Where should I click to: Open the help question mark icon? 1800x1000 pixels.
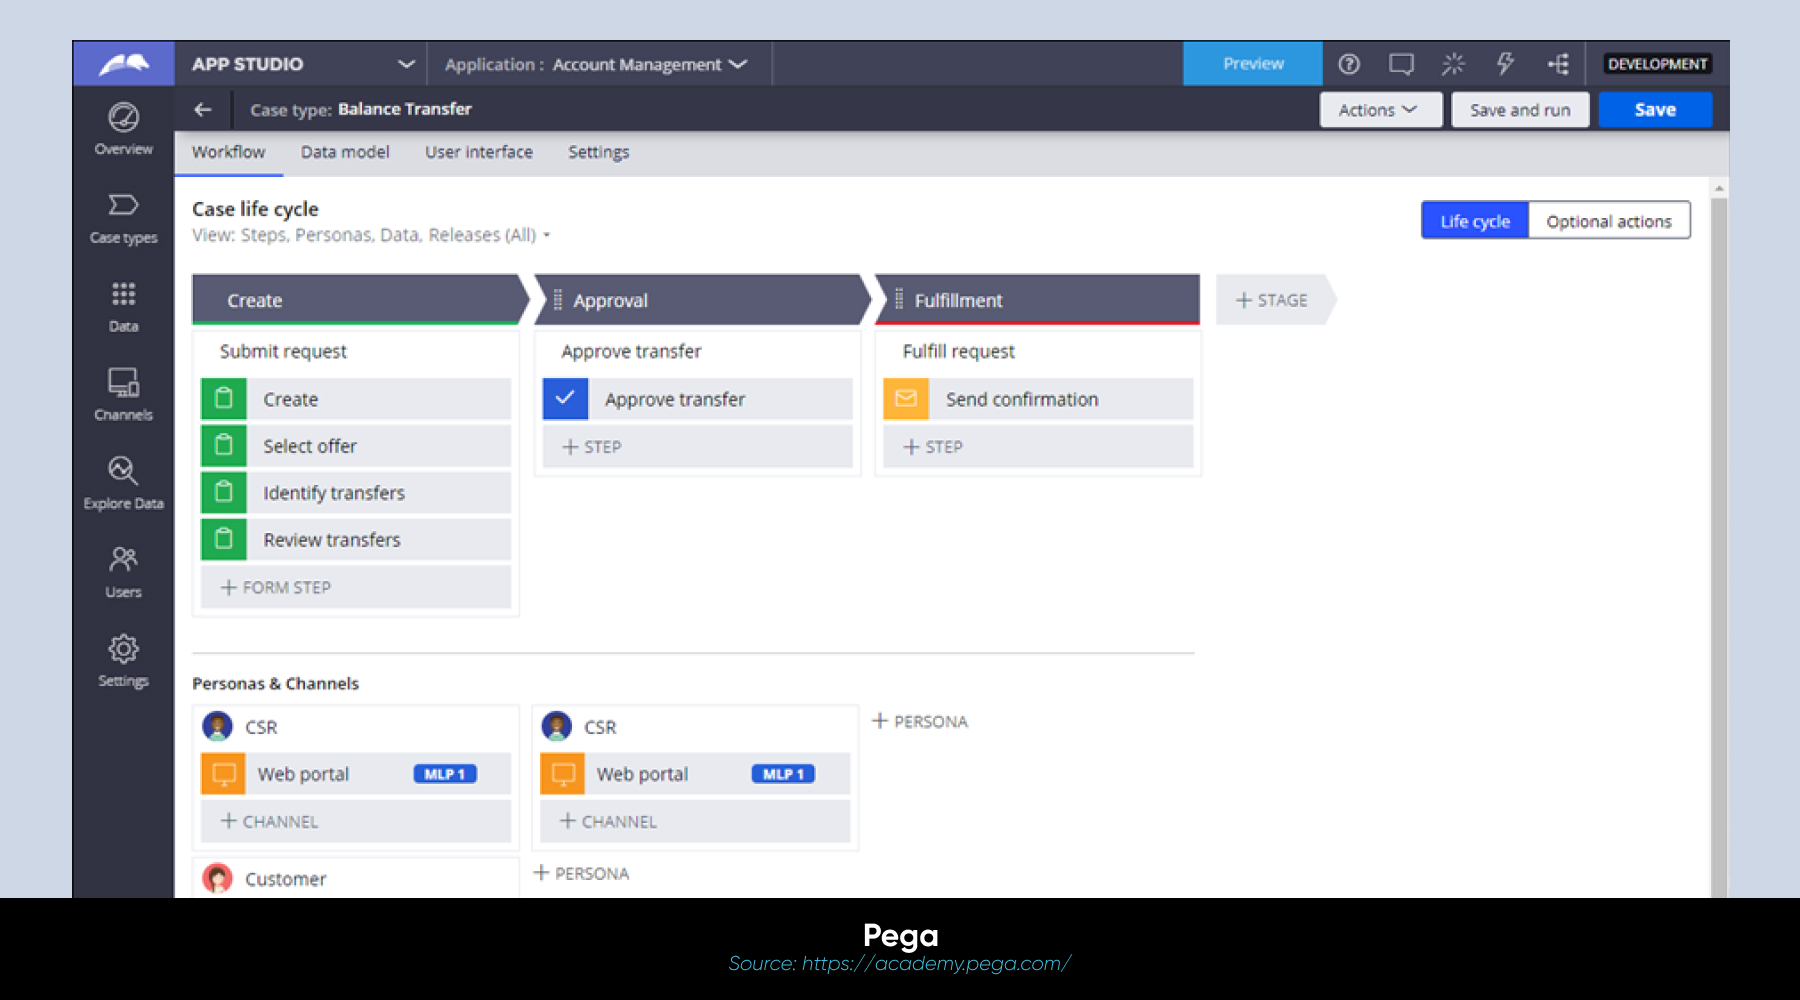1349,64
